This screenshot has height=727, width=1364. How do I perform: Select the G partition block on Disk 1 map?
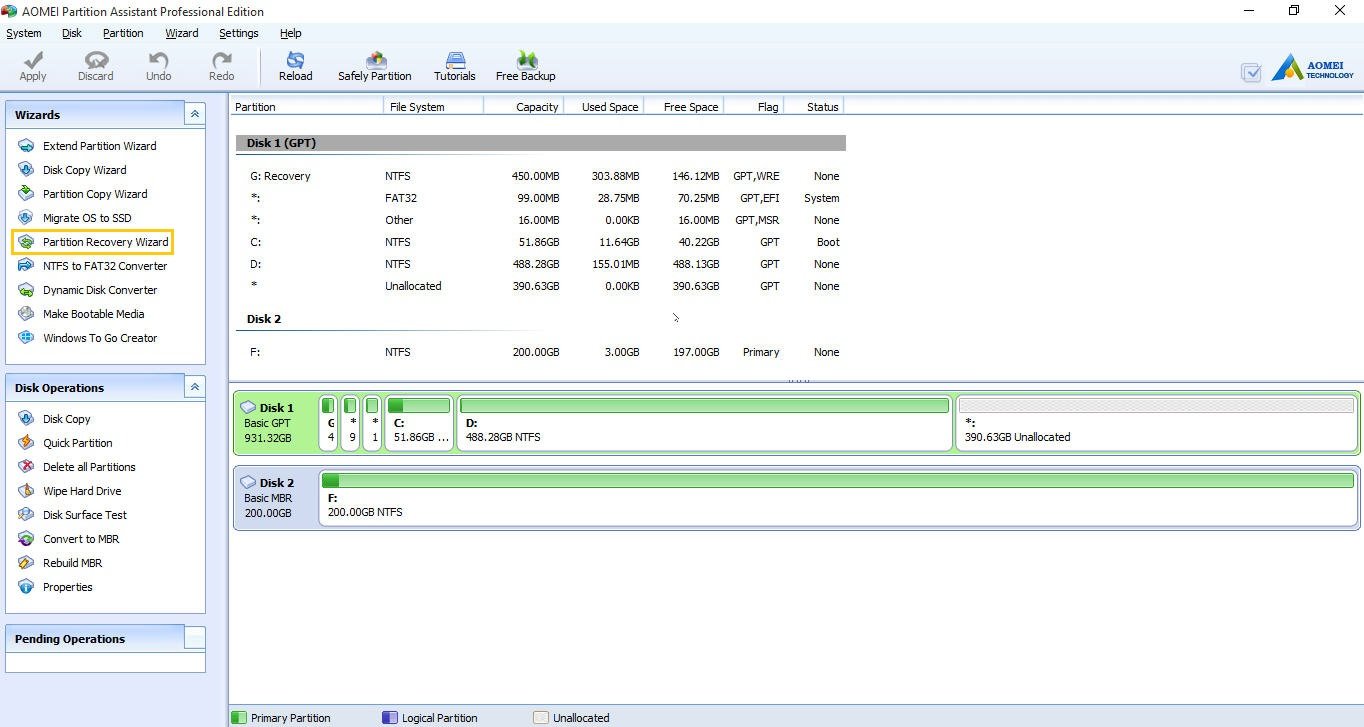coord(328,423)
